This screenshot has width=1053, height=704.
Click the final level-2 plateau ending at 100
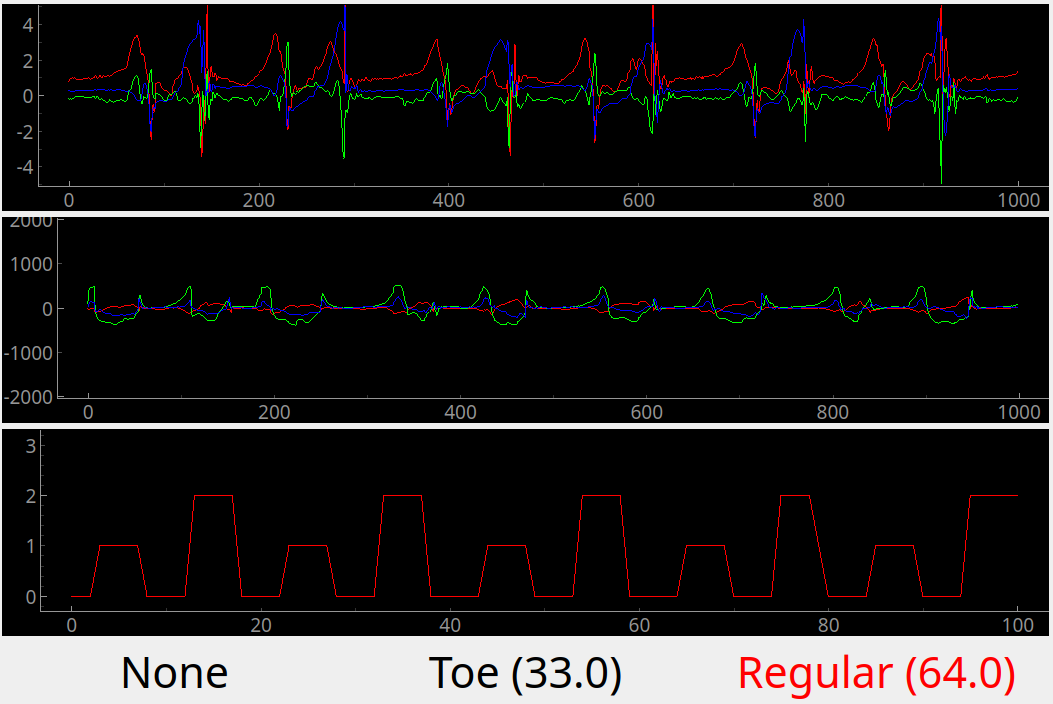click(994, 495)
